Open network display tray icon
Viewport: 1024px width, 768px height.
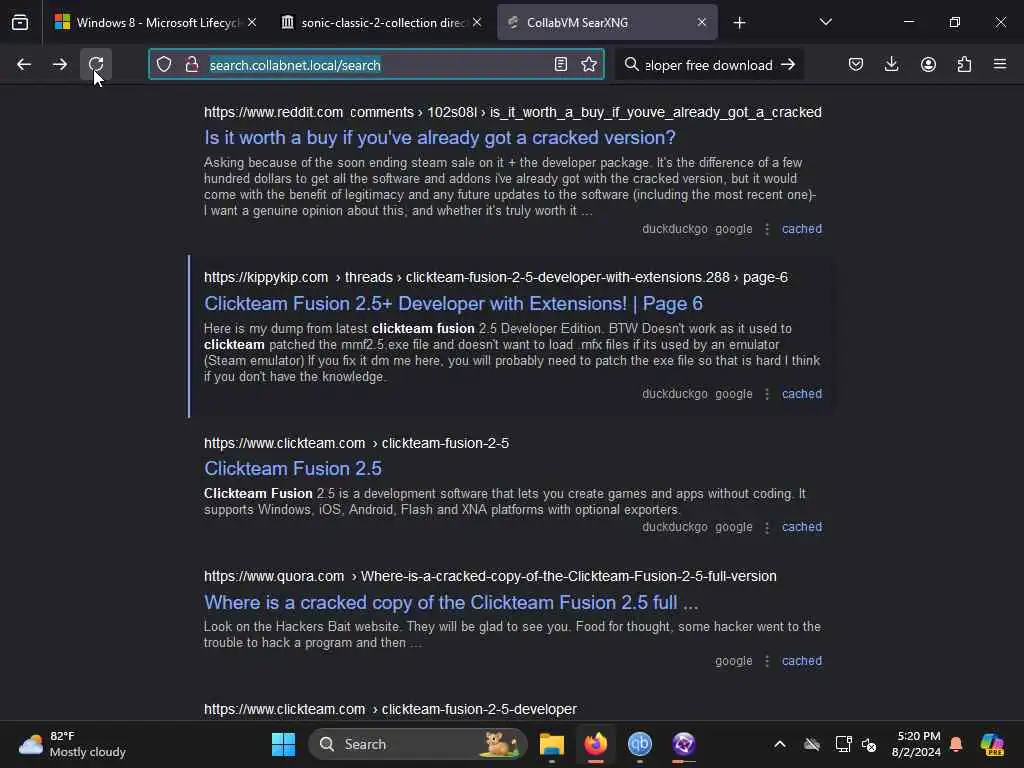[843, 744]
